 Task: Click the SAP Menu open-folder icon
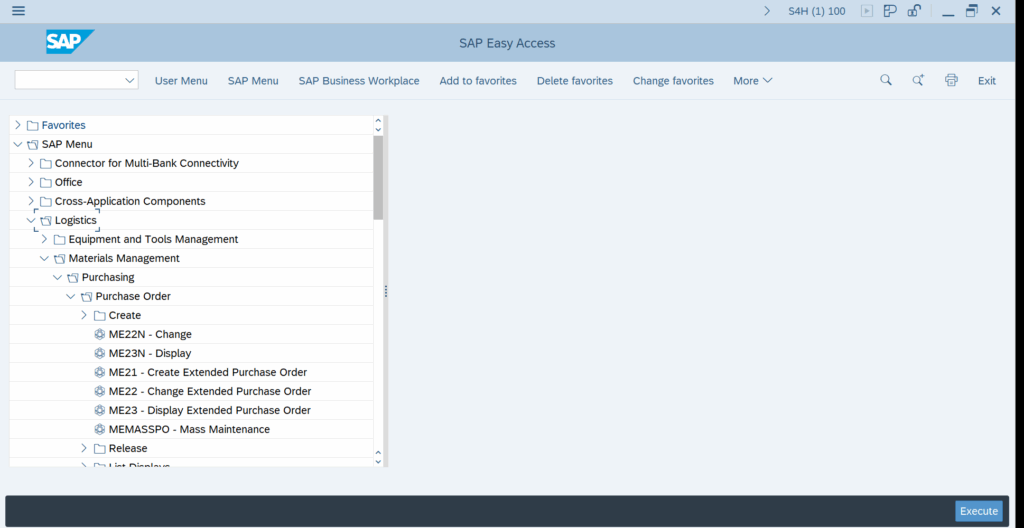(x=33, y=144)
